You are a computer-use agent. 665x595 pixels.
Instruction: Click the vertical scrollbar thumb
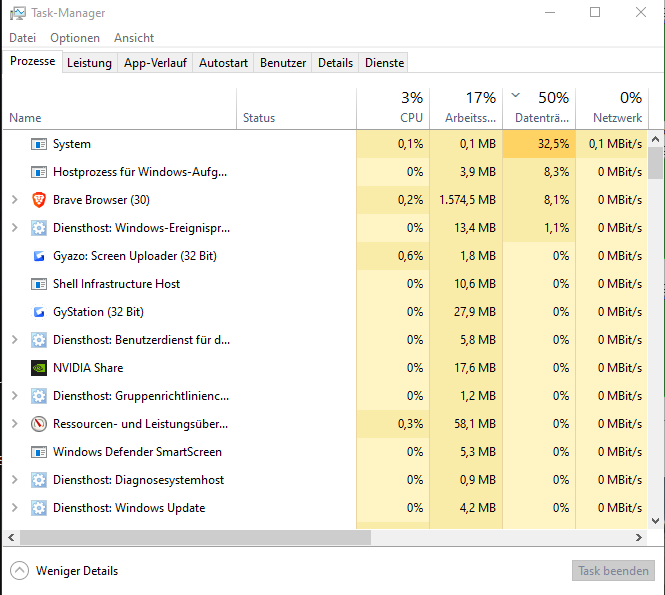tap(656, 163)
